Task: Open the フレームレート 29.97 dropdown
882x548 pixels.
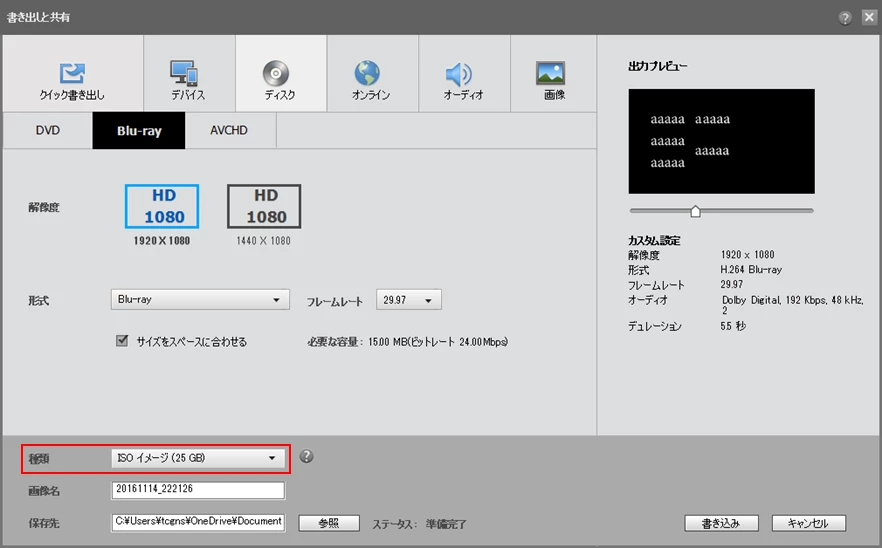Action: click(409, 300)
